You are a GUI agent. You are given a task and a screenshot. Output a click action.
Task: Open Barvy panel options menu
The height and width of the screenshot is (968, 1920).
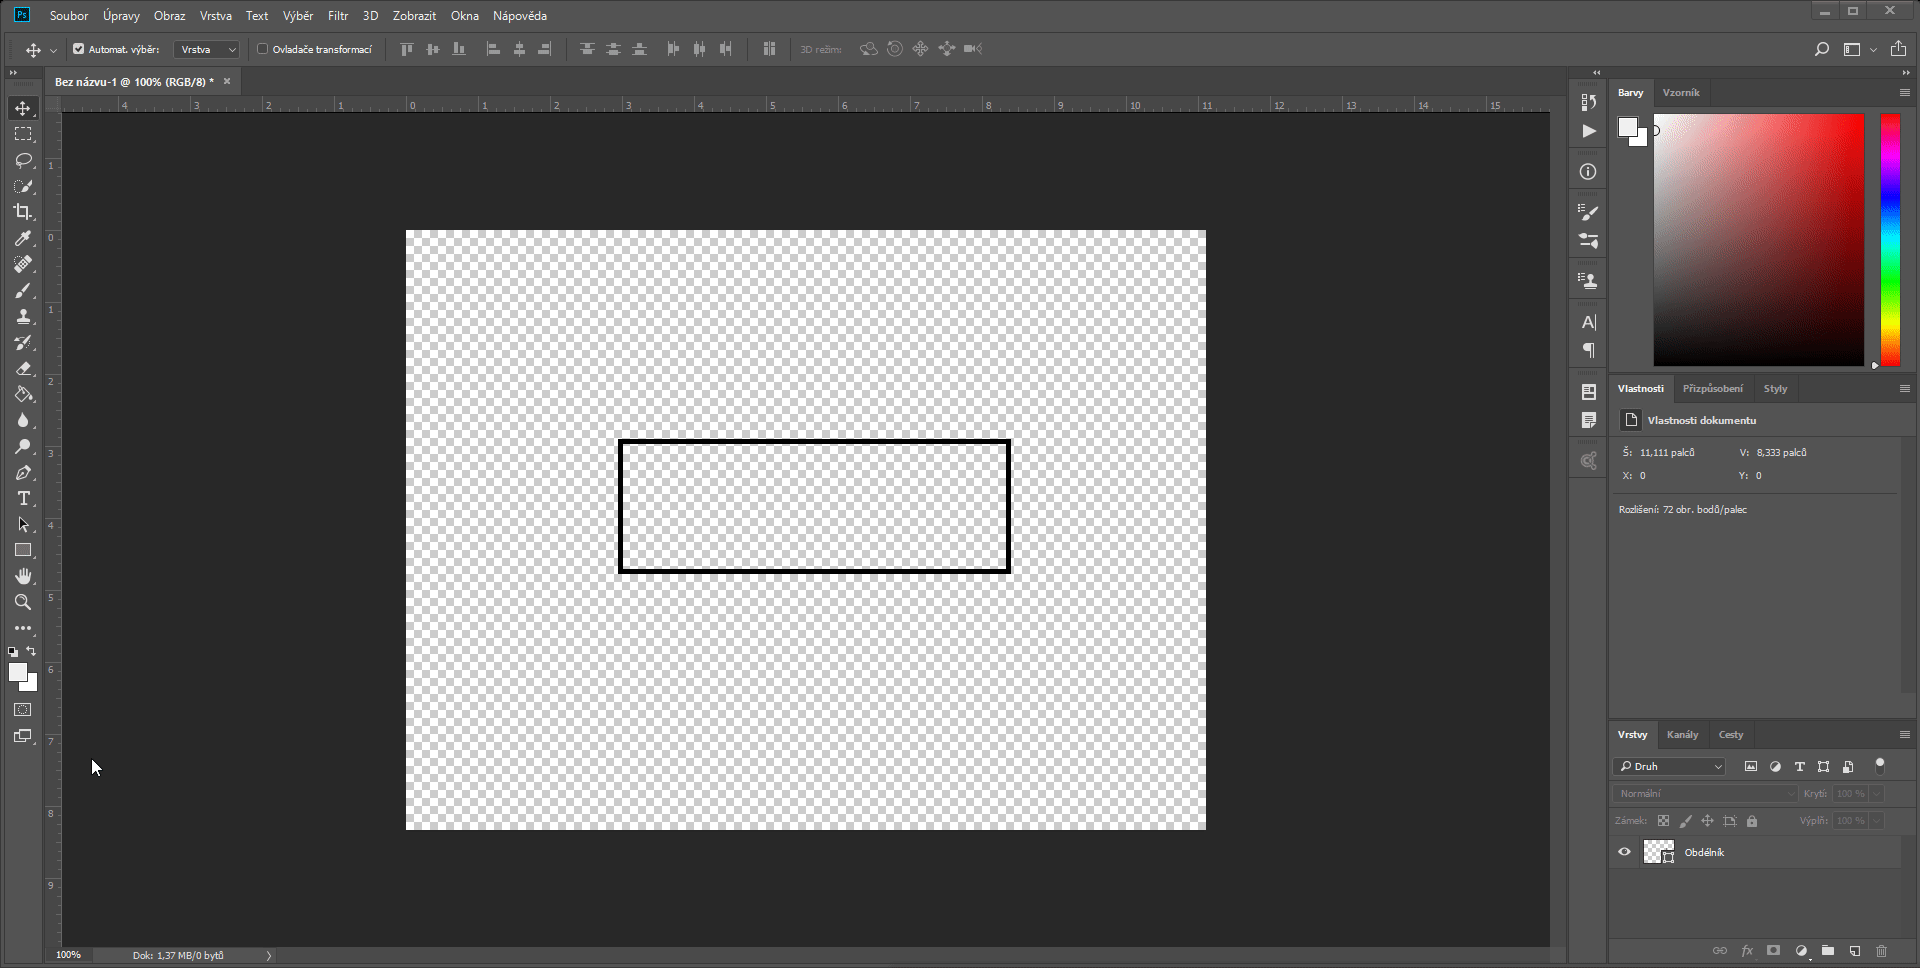click(1904, 92)
